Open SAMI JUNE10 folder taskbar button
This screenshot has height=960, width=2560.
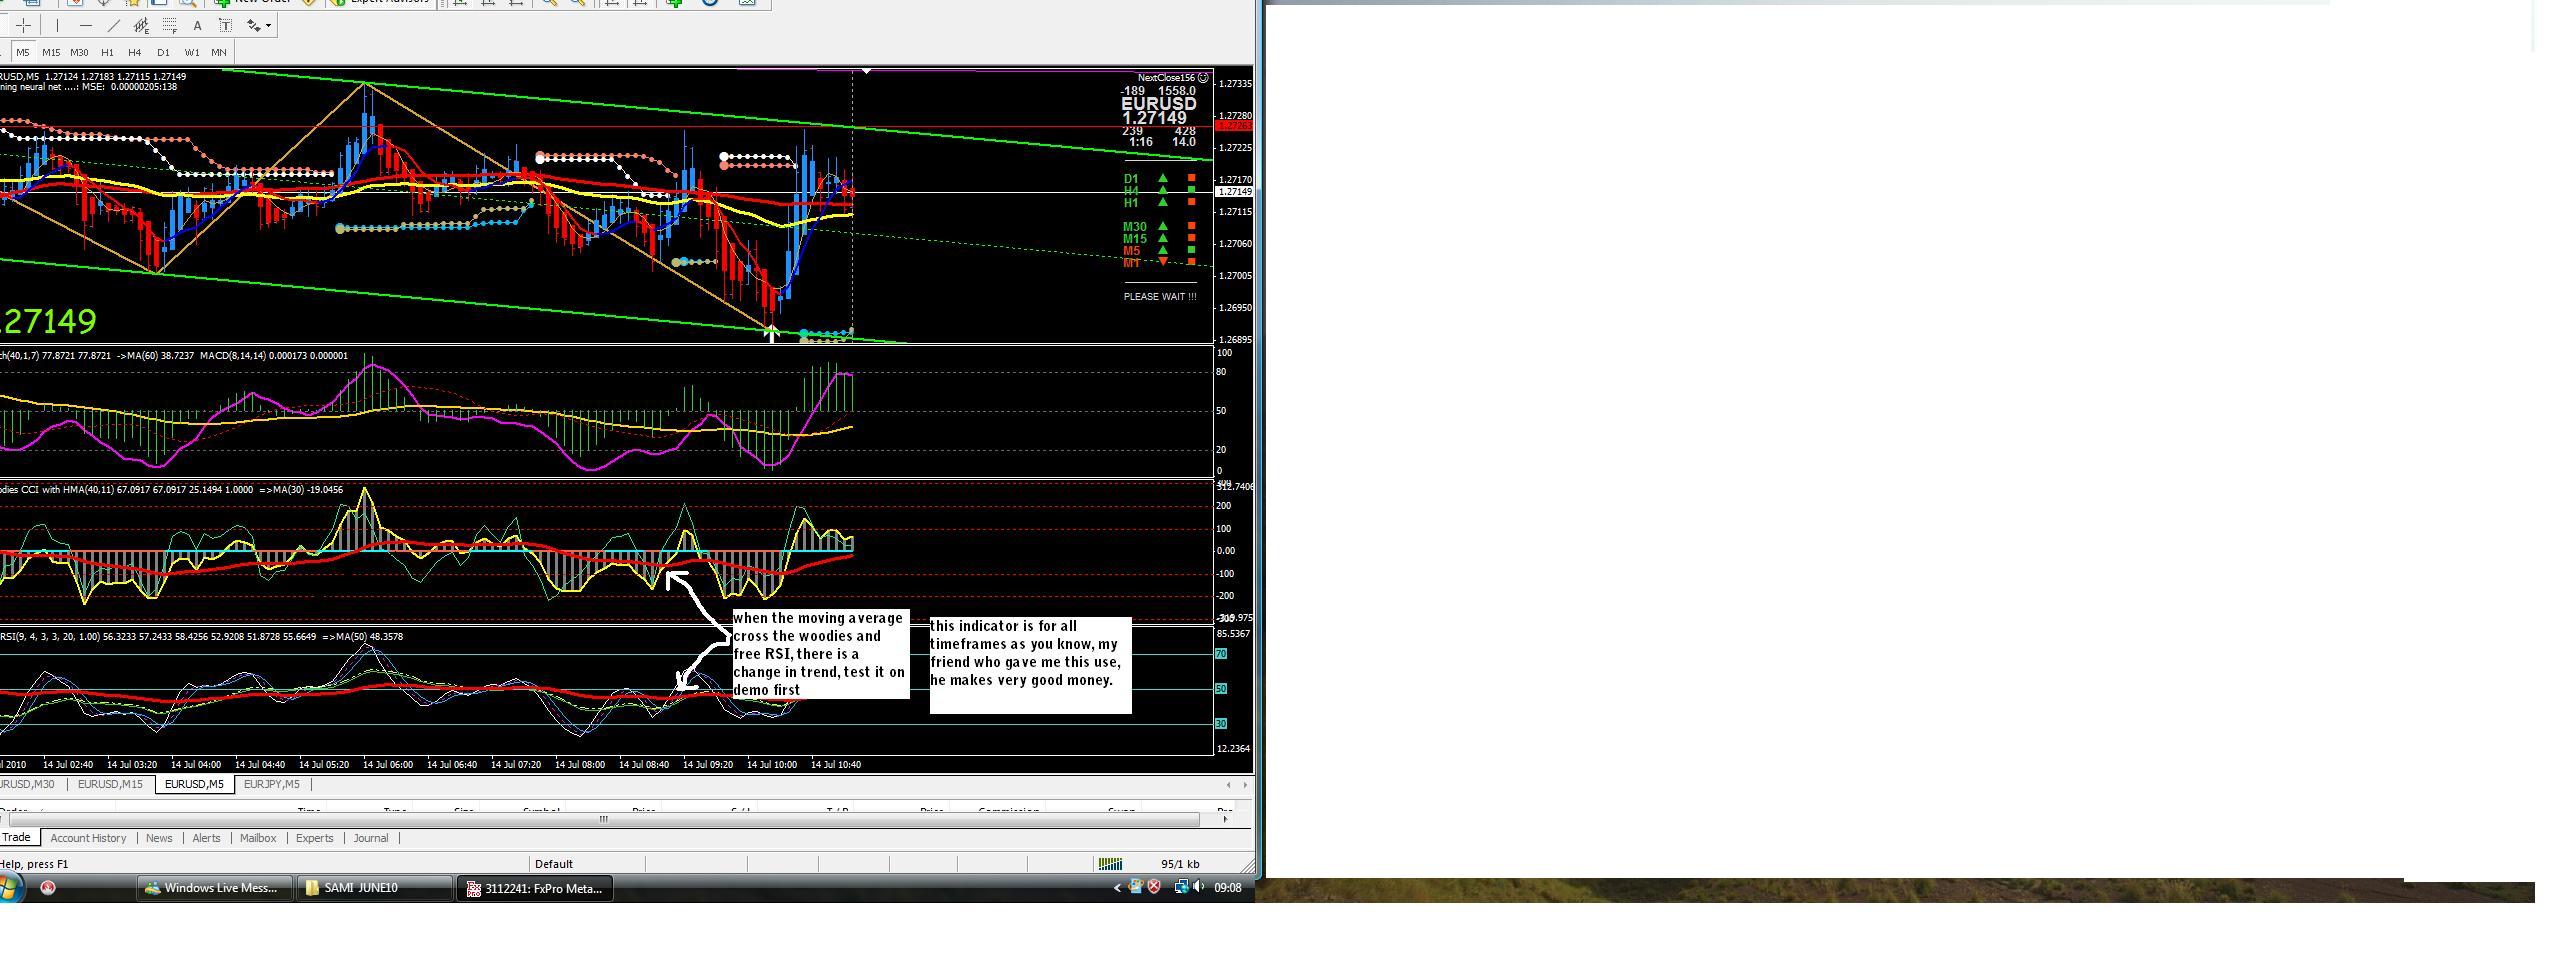(373, 888)
